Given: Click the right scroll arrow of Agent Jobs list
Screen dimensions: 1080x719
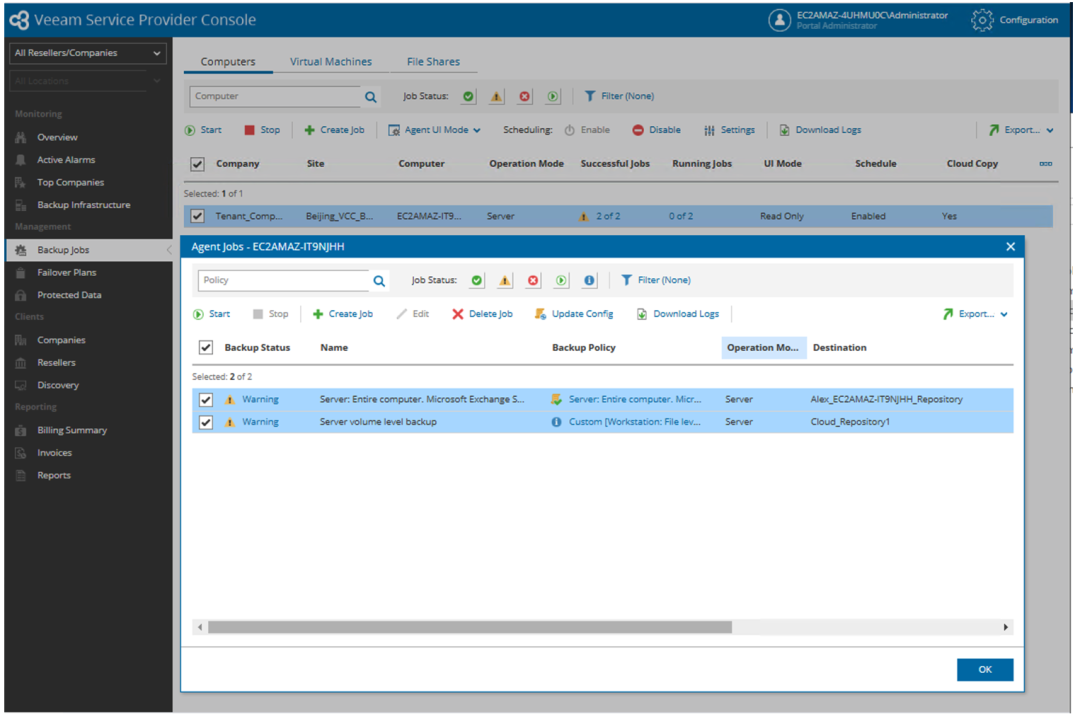Looking at the screenshot, I should click(x=1006, y=627).
